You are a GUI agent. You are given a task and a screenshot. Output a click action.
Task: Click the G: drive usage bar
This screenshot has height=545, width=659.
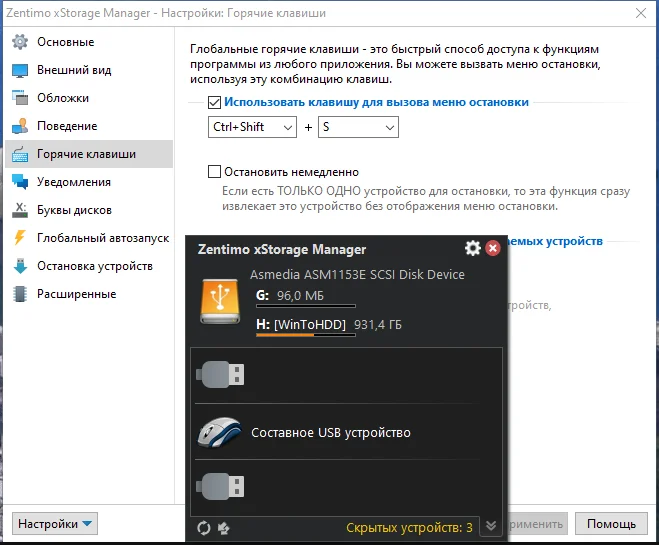click(306, 306)
